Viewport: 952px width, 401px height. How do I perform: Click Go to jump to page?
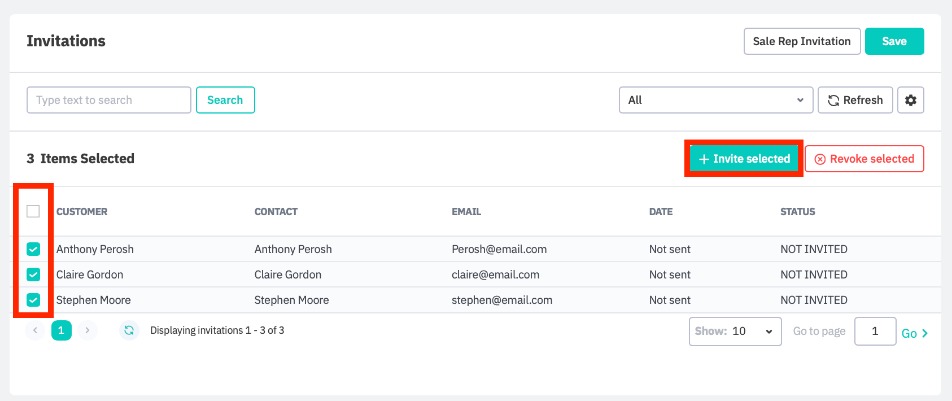(914, 333)
